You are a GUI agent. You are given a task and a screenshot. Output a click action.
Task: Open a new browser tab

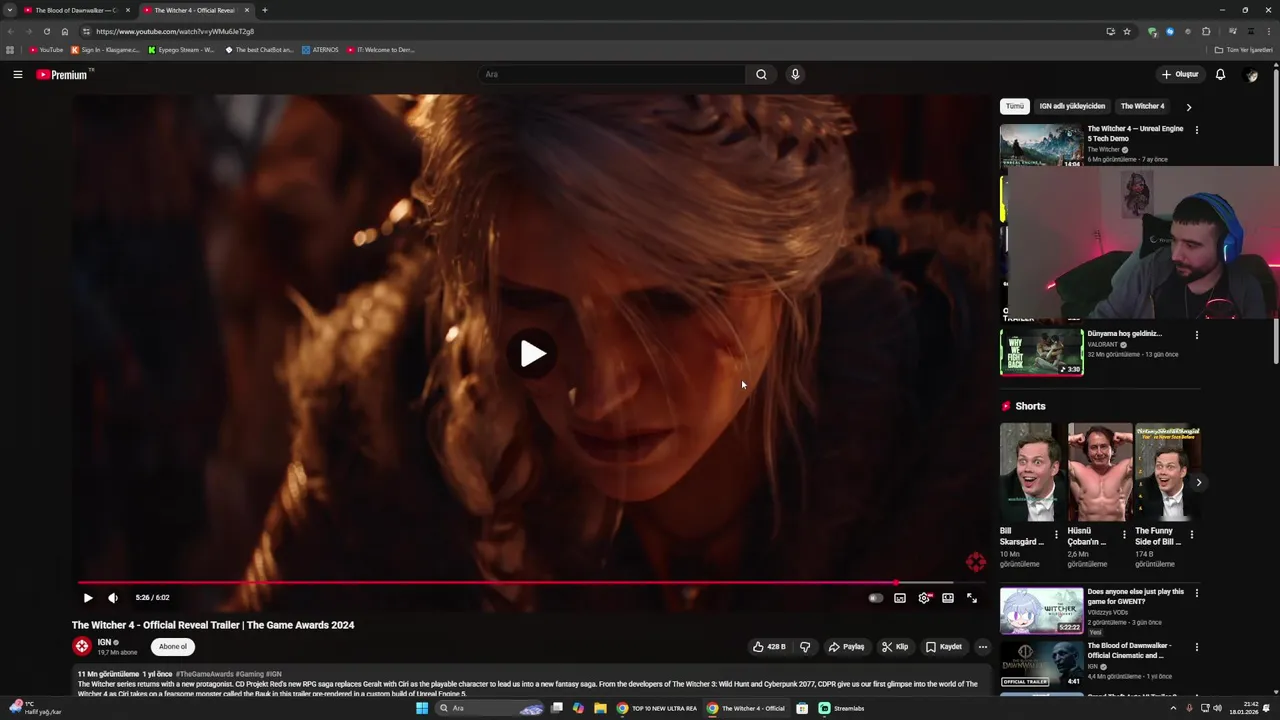pos(265,10)
